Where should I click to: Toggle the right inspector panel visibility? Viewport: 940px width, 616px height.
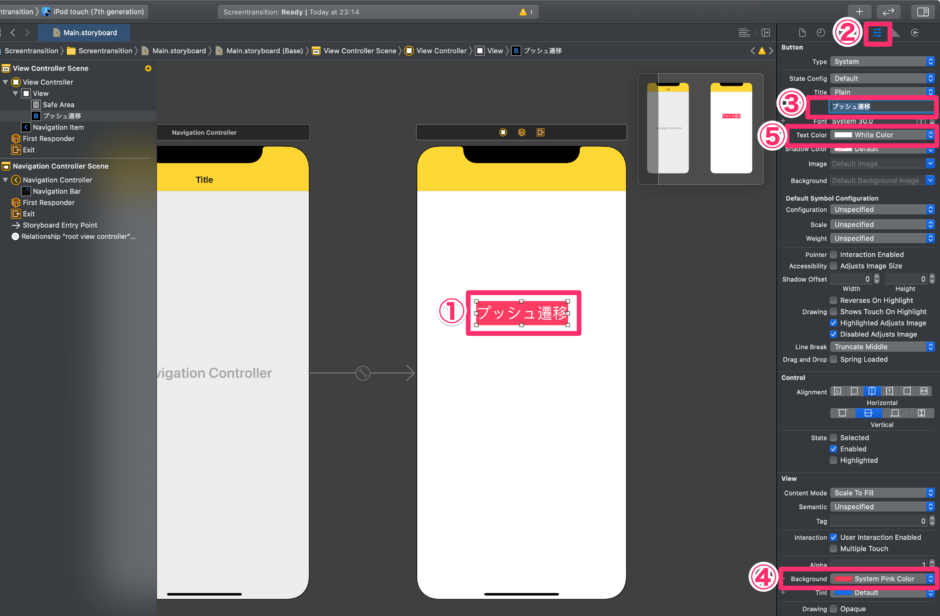coord(921,12)
